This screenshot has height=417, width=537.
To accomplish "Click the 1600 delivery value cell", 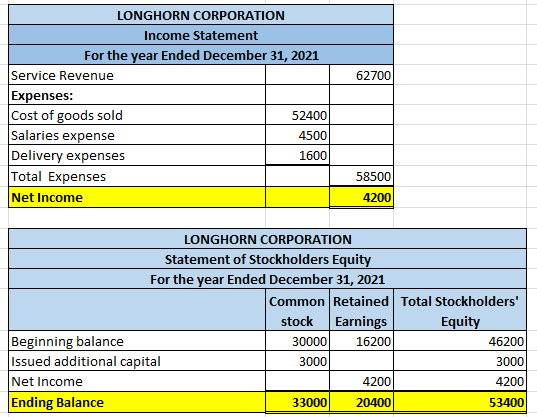I will 297,155.
